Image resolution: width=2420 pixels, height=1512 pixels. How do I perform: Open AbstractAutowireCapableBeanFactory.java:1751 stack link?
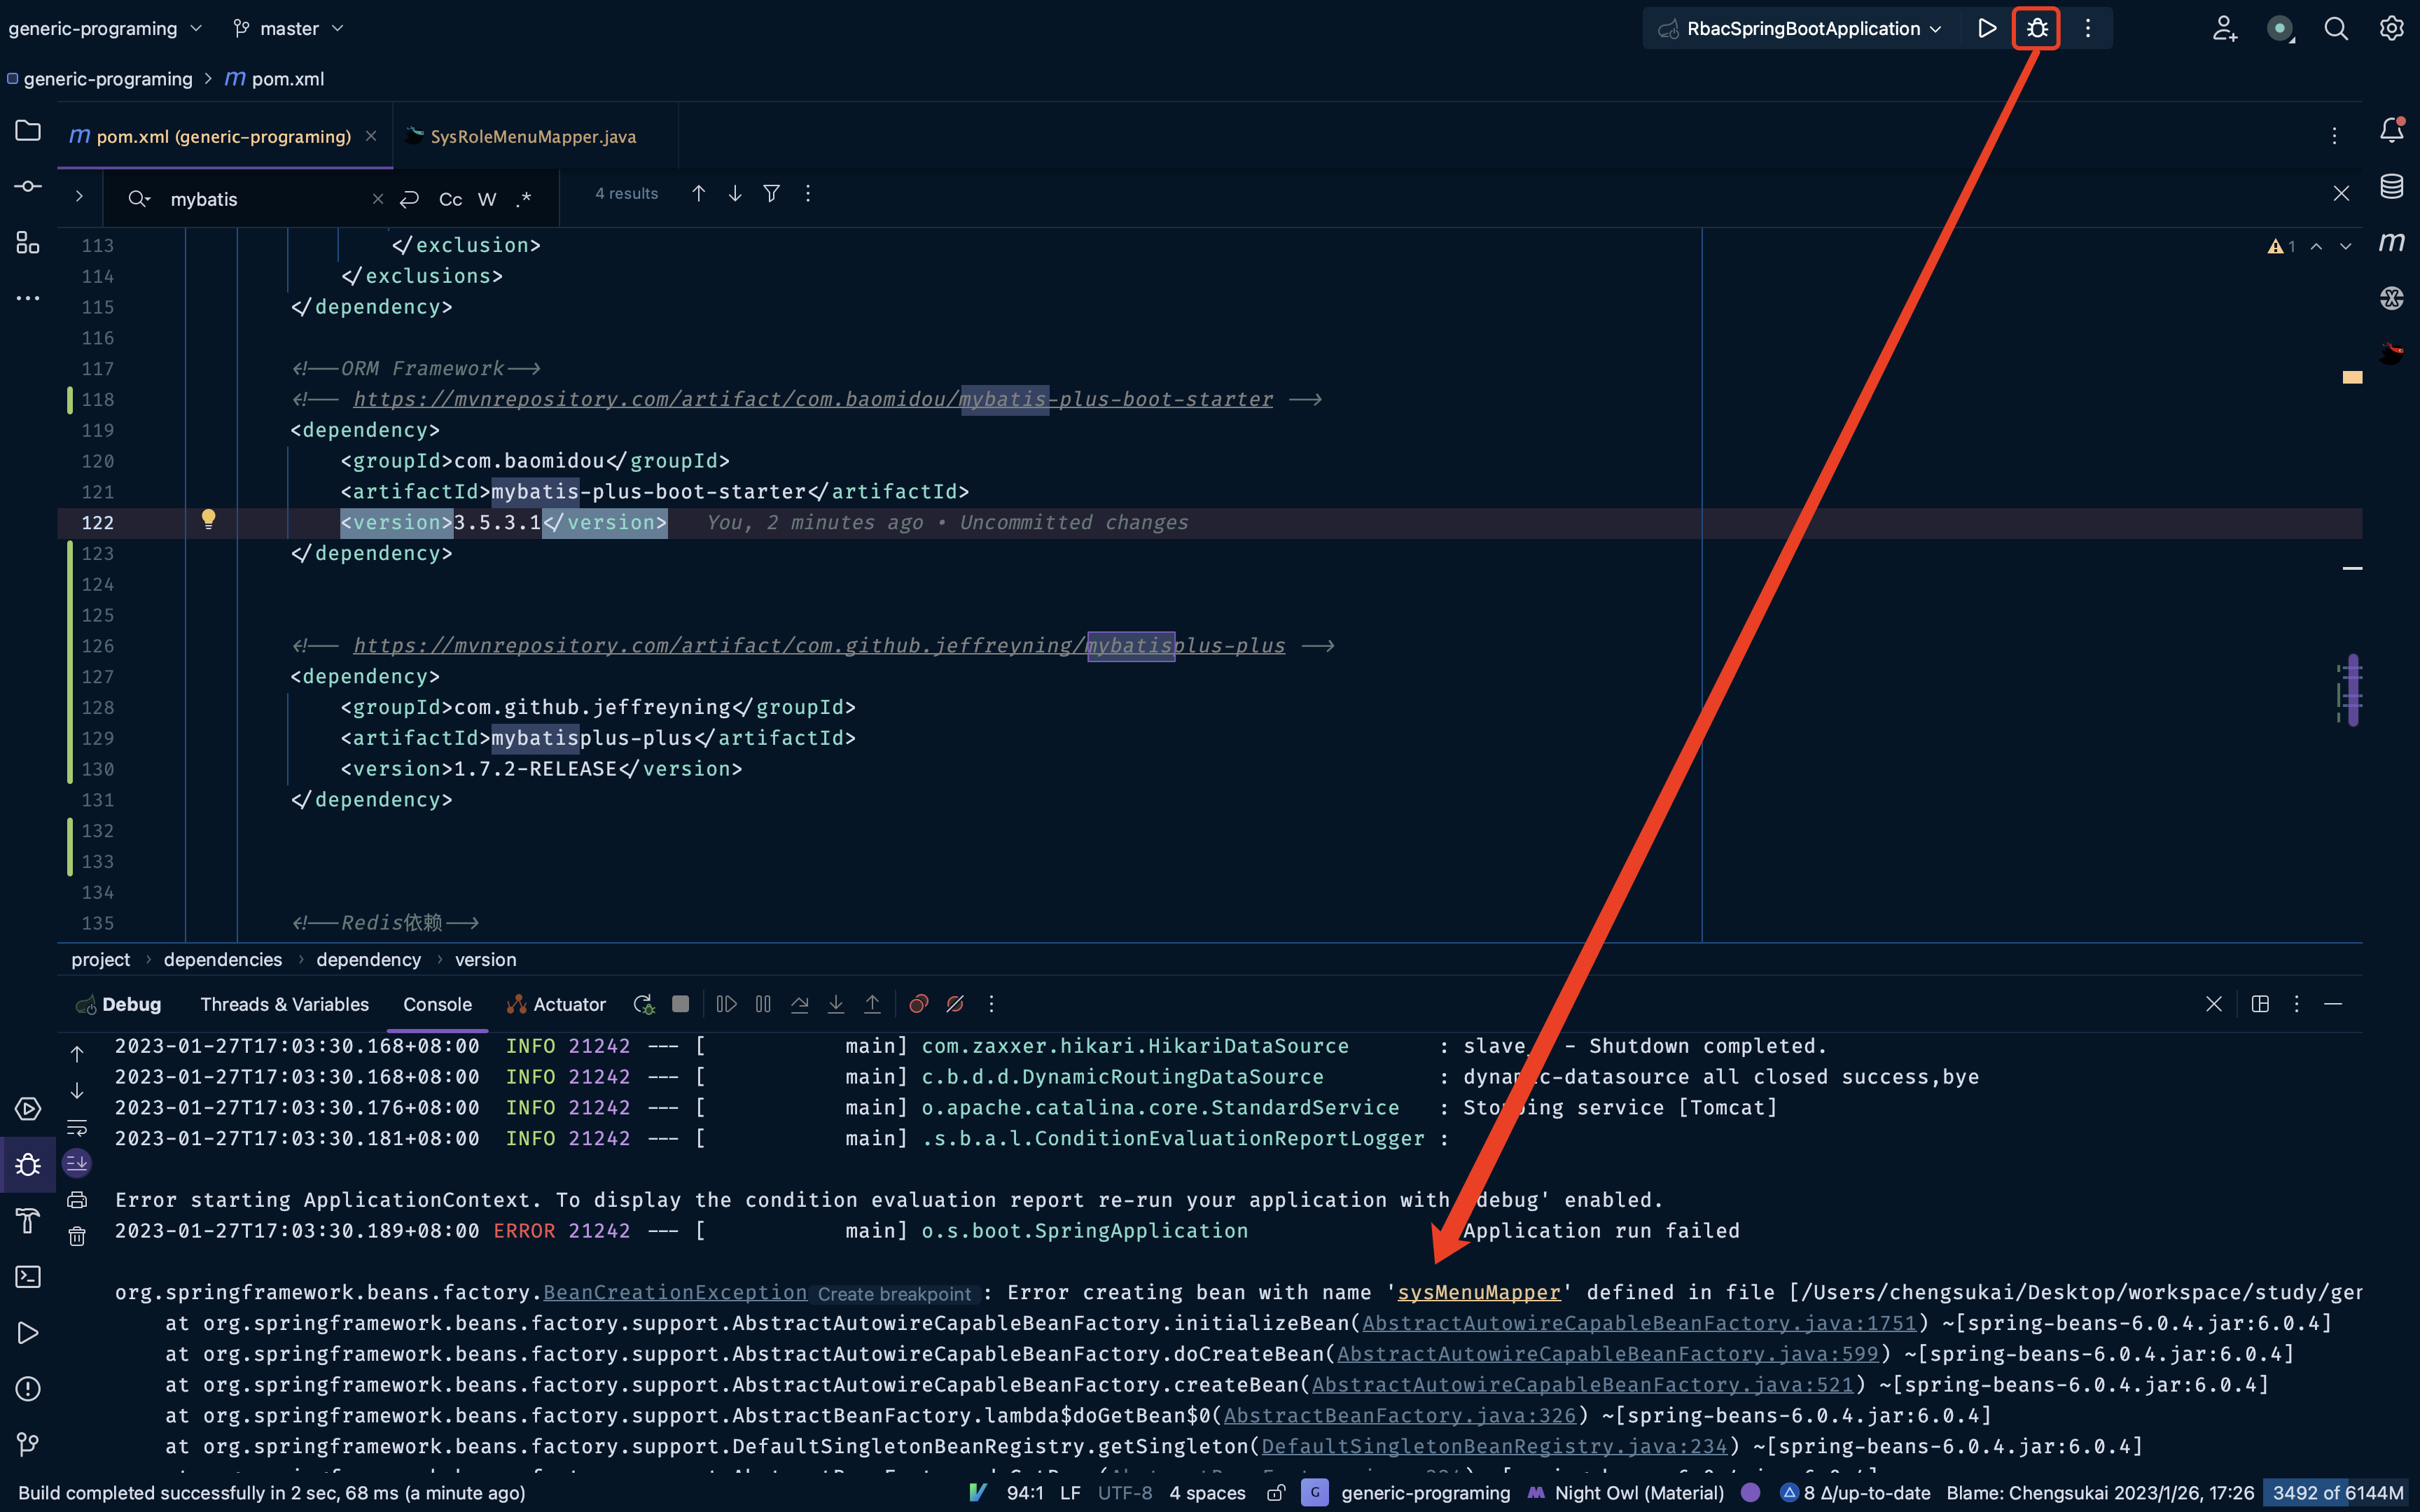1639,1323
